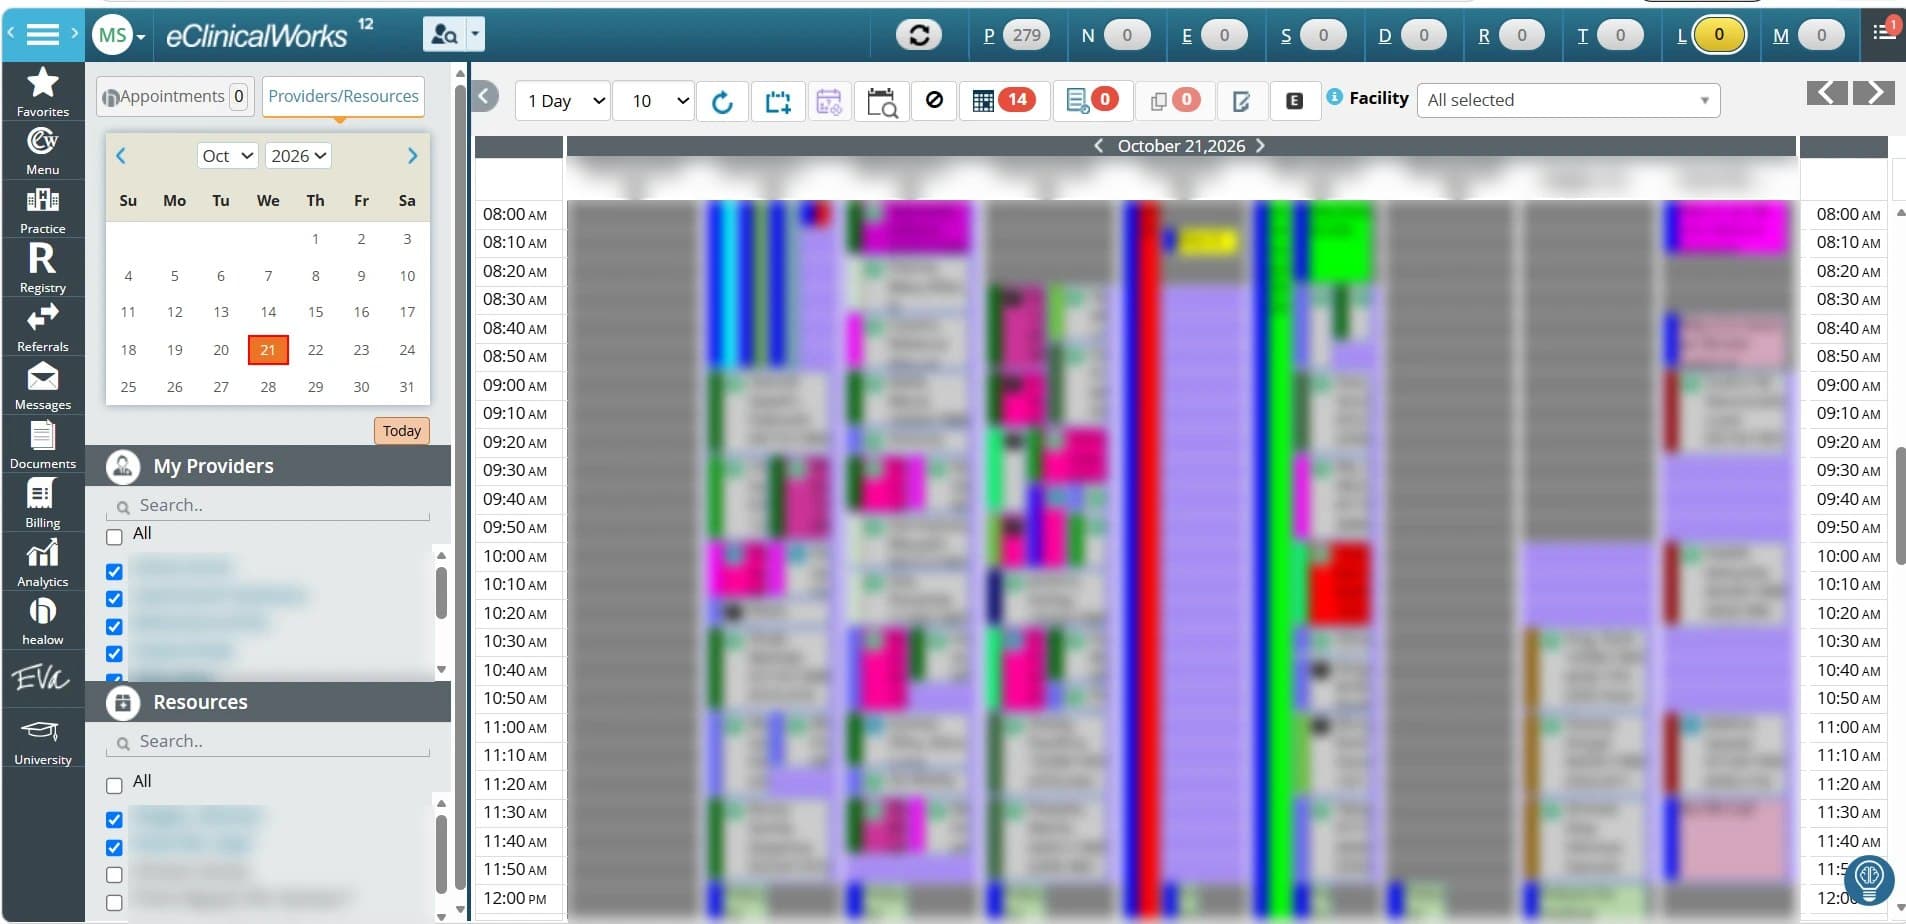Image resolution: width=1906 pixels, height=924 pixels.
Task: Open the eClinicalWorks Menu icon
Action: click(x=42, y=150)
